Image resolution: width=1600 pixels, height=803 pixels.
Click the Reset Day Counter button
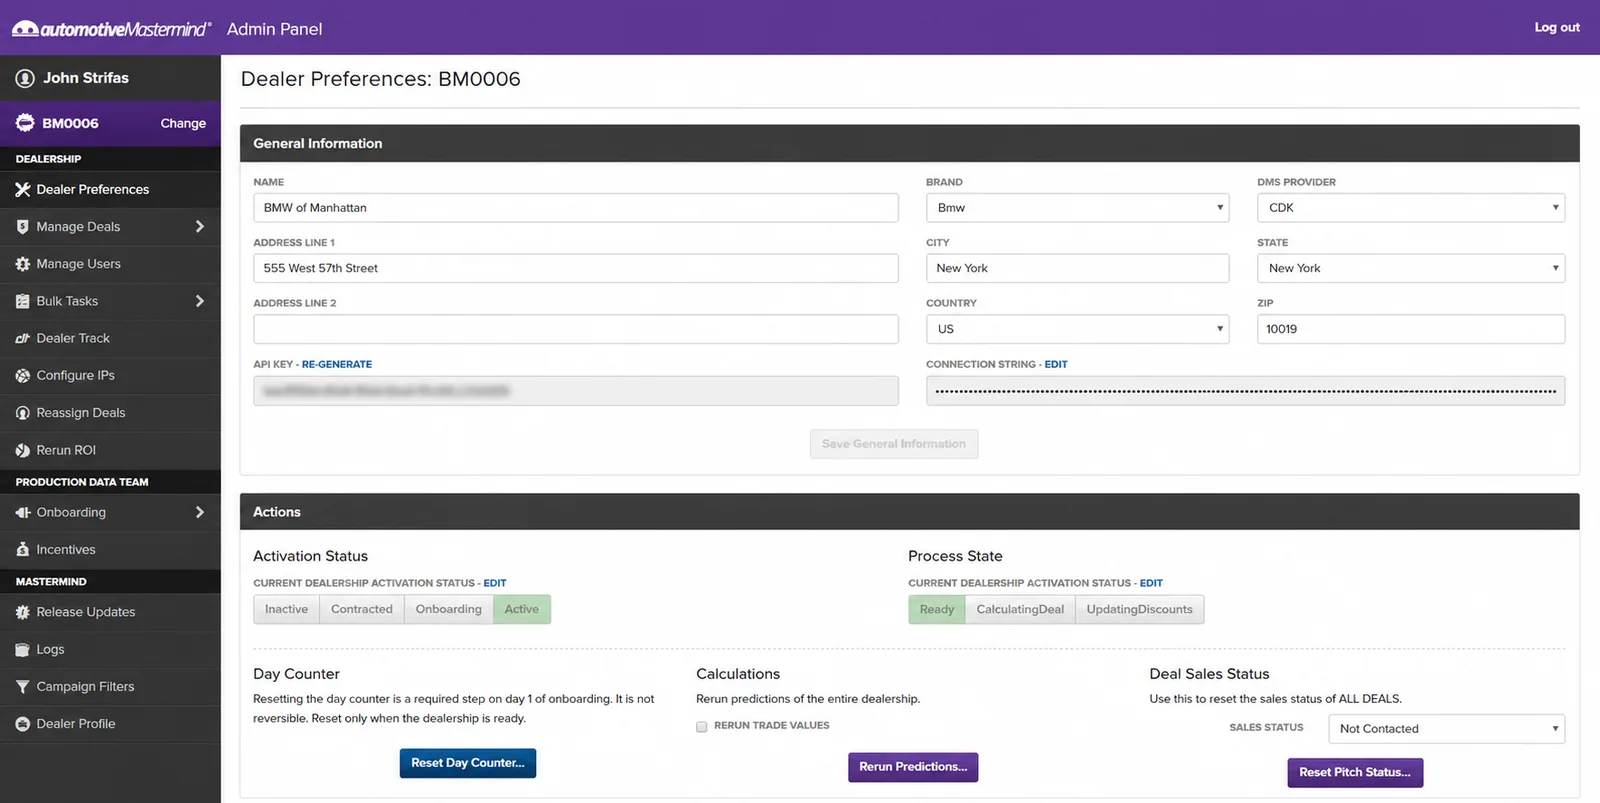(x=468, y=763)
